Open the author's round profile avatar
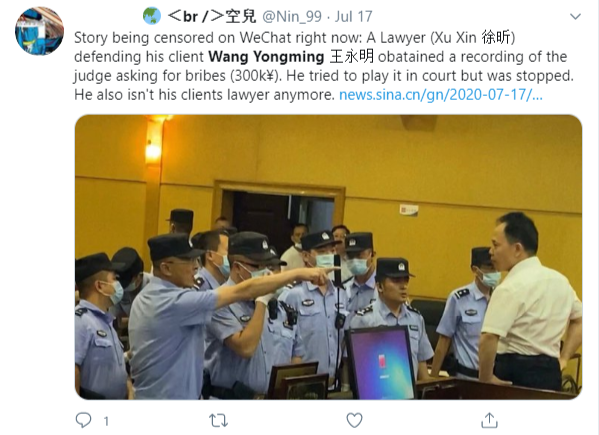Screen dimensions: 599x435 pyautogui.click(x=39, y=31)
